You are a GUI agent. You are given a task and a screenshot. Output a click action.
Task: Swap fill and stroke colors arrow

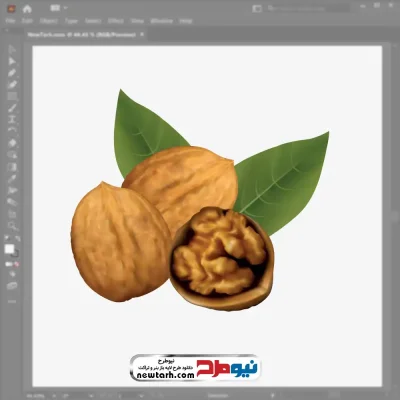(18, 239)
